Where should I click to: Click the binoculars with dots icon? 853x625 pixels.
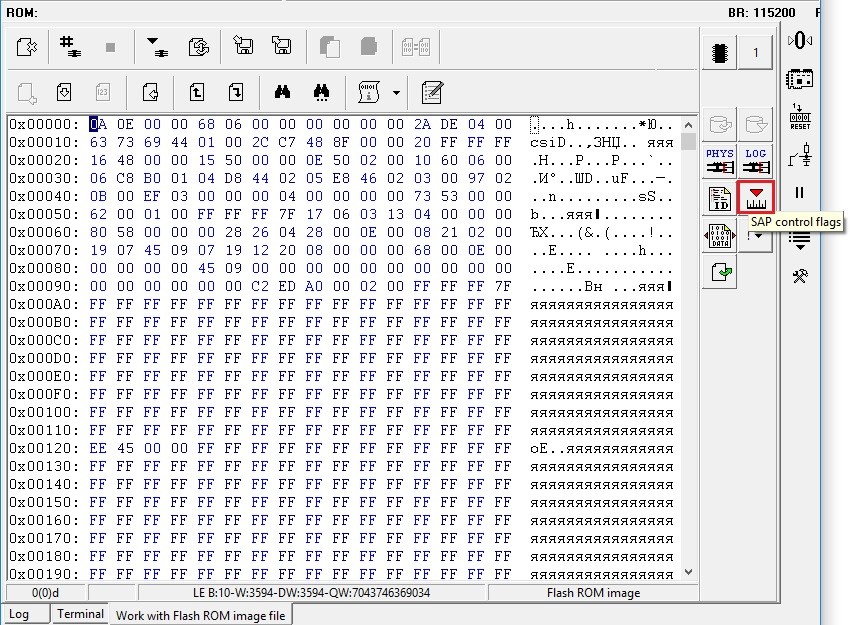click(x=322, y=92)
